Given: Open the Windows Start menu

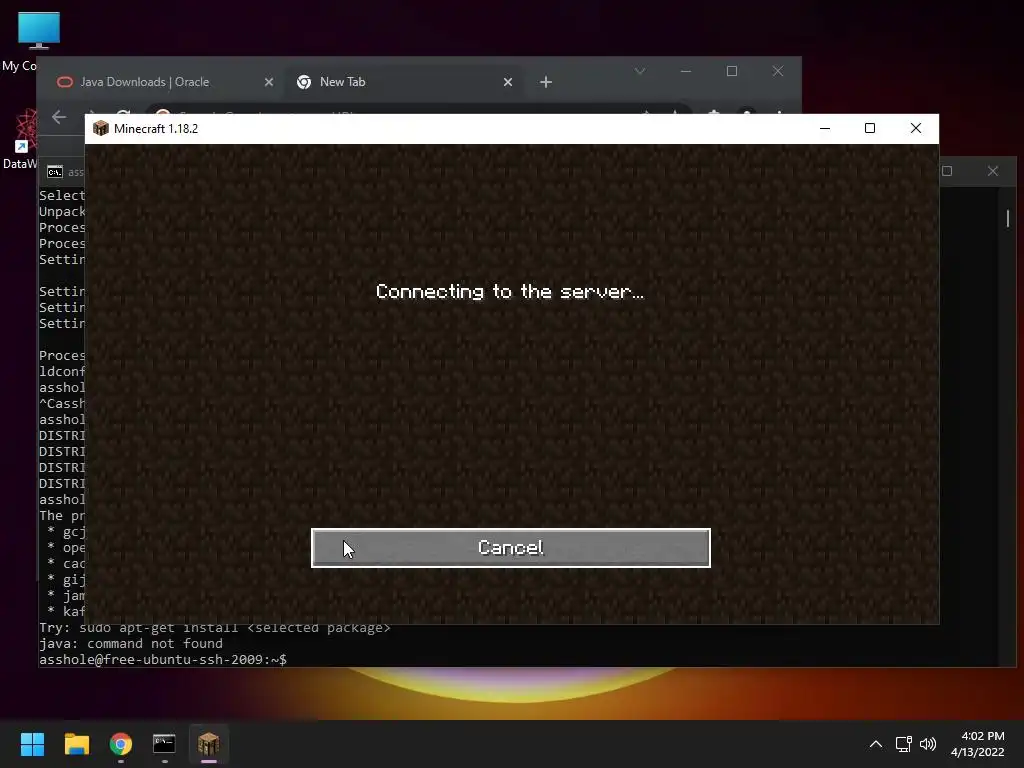Looking at the screenshot, I should [32, 744].
